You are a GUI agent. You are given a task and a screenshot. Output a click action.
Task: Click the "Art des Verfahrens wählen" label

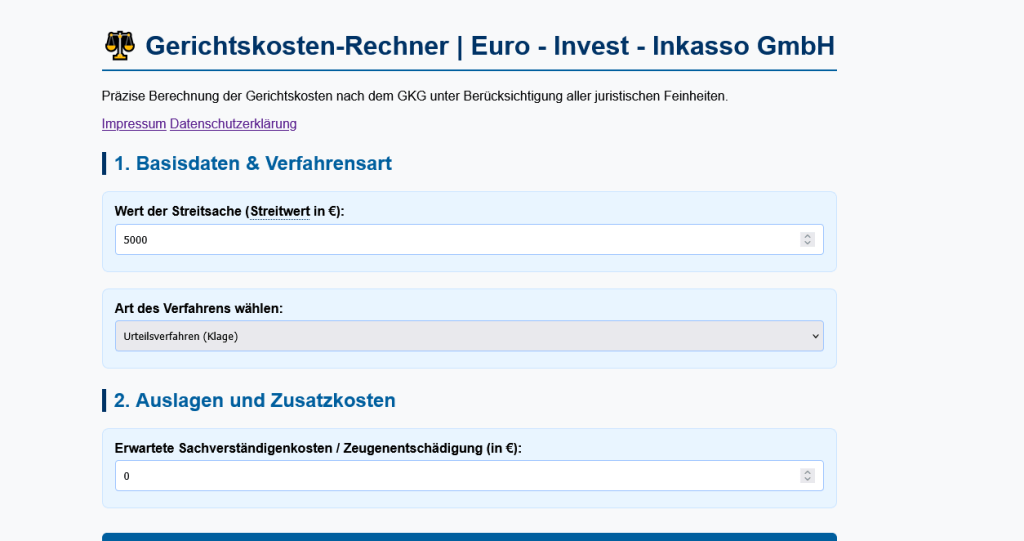[198, 308]
